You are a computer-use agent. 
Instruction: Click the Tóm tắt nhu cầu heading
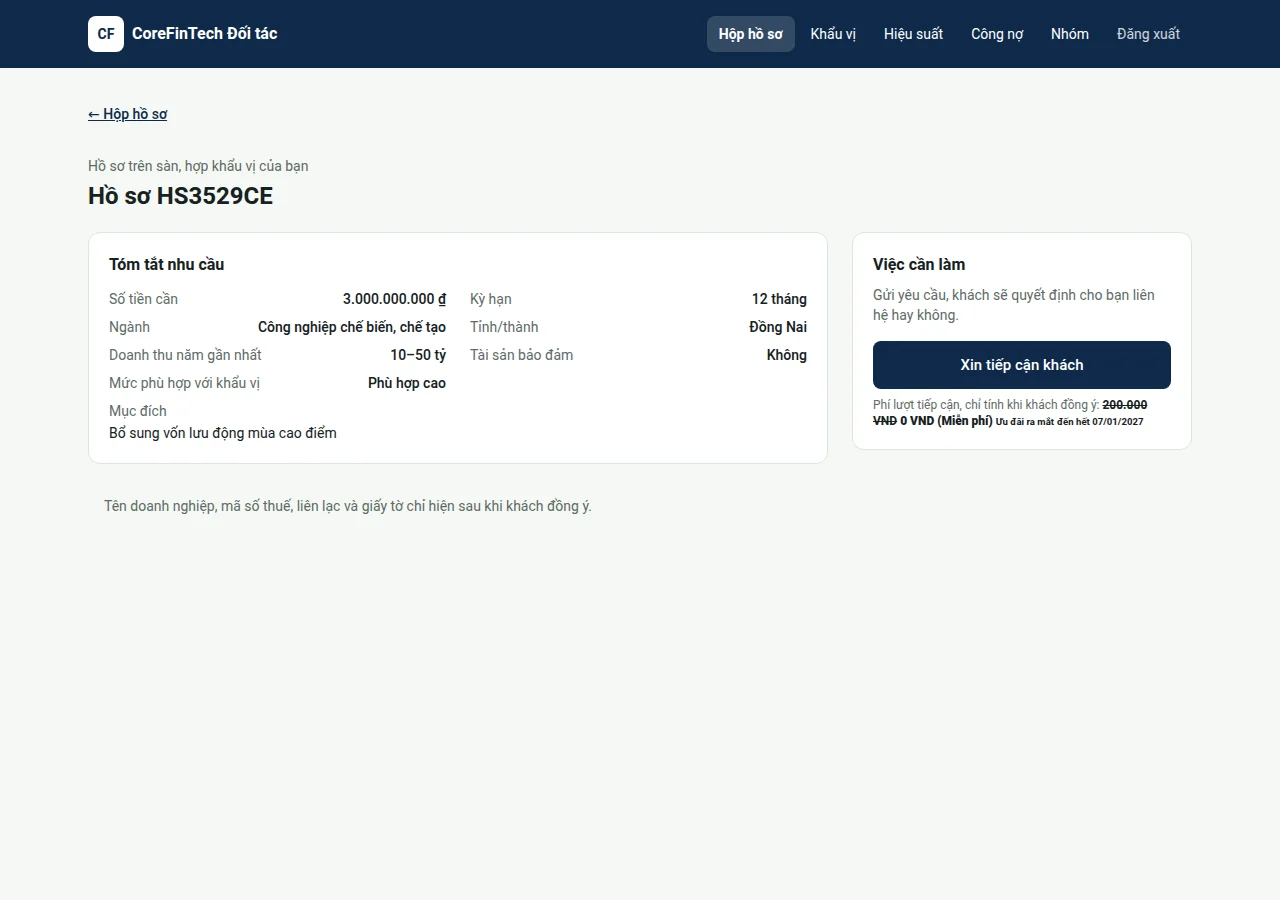[x=166, y=264]
